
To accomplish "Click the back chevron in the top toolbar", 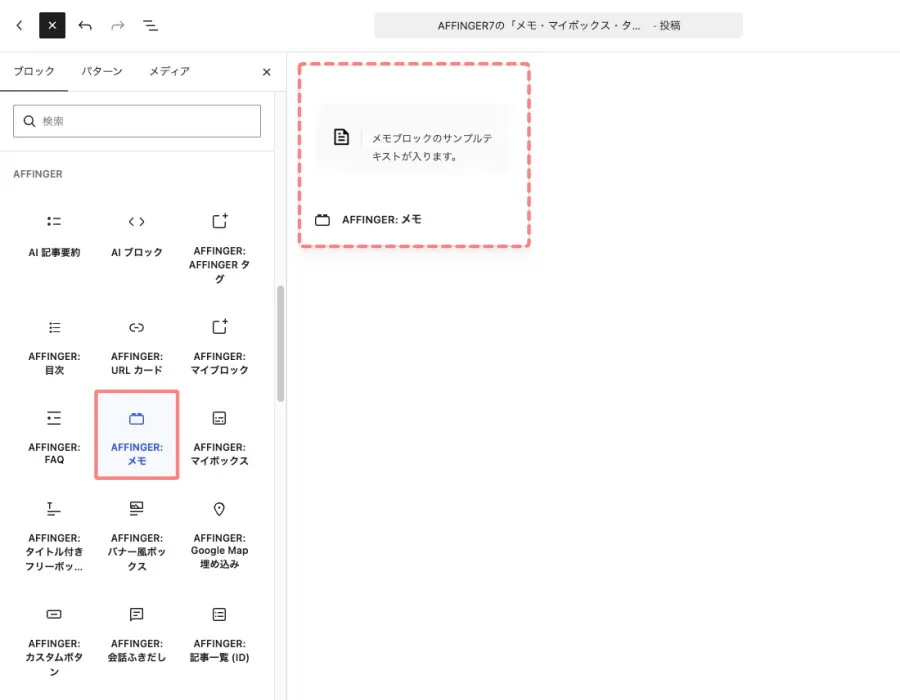I will (x=20, y=25).
